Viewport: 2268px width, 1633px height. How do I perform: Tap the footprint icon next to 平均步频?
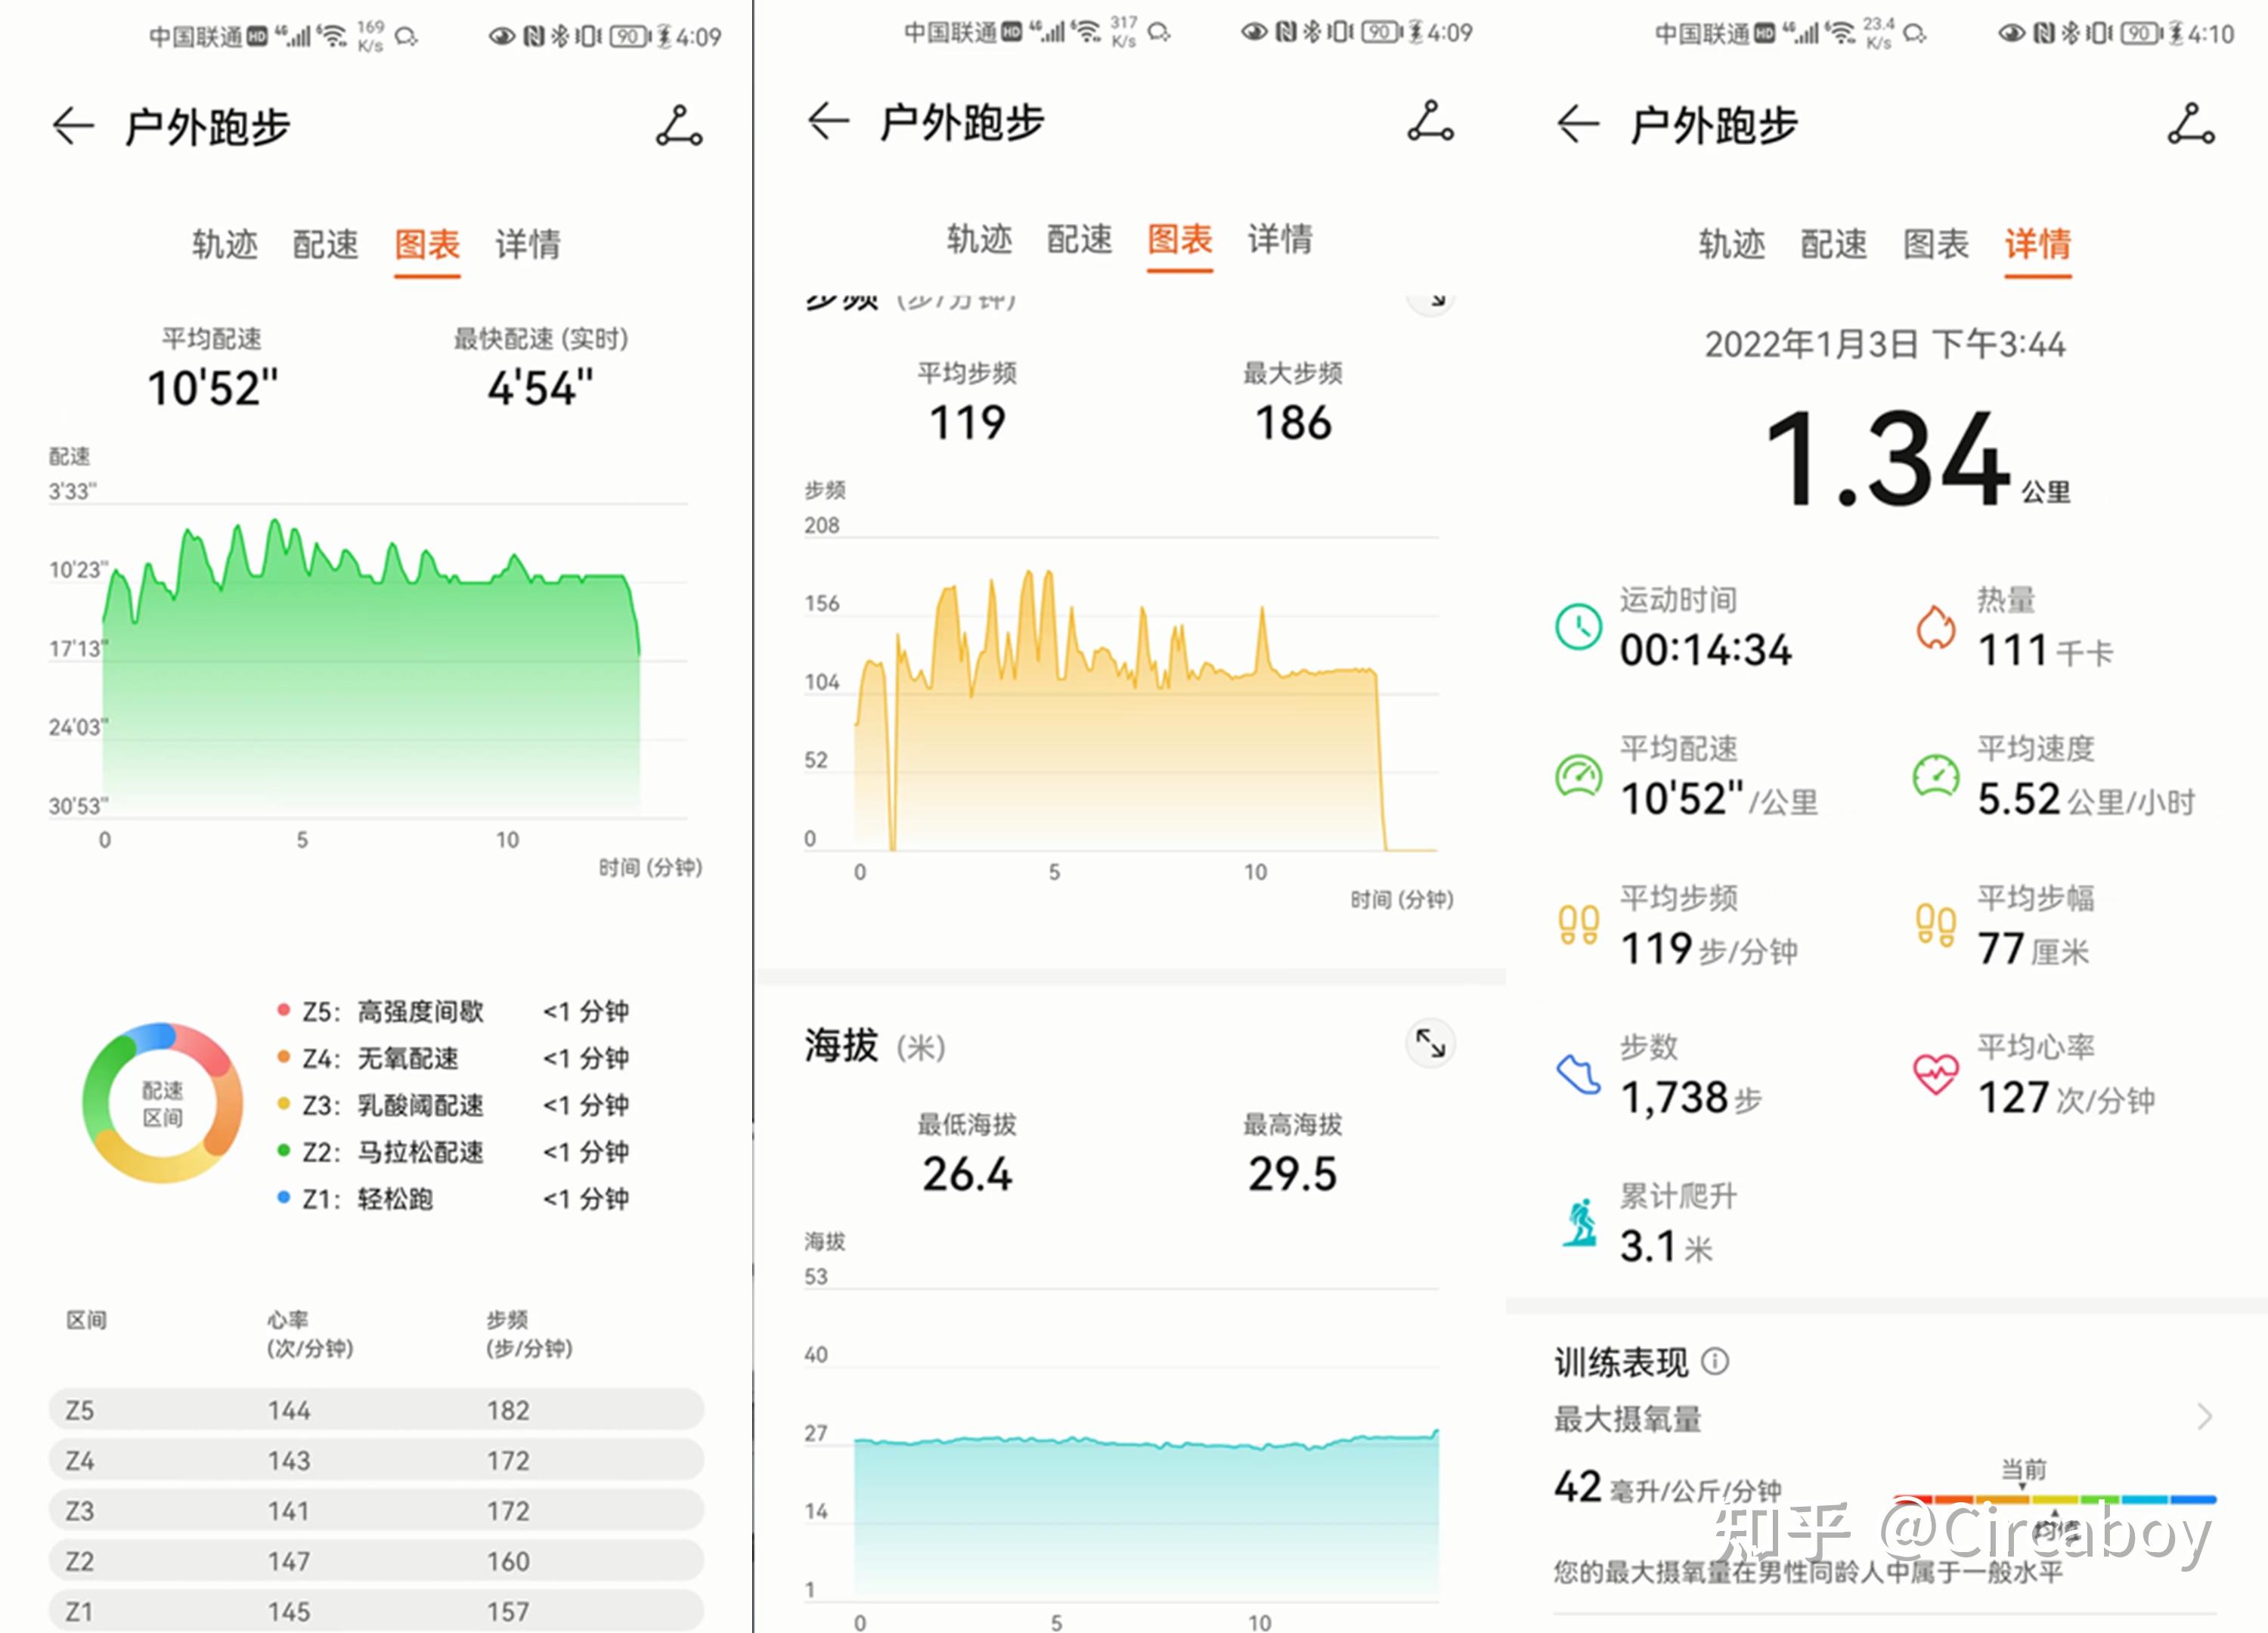click(1578, 925)
